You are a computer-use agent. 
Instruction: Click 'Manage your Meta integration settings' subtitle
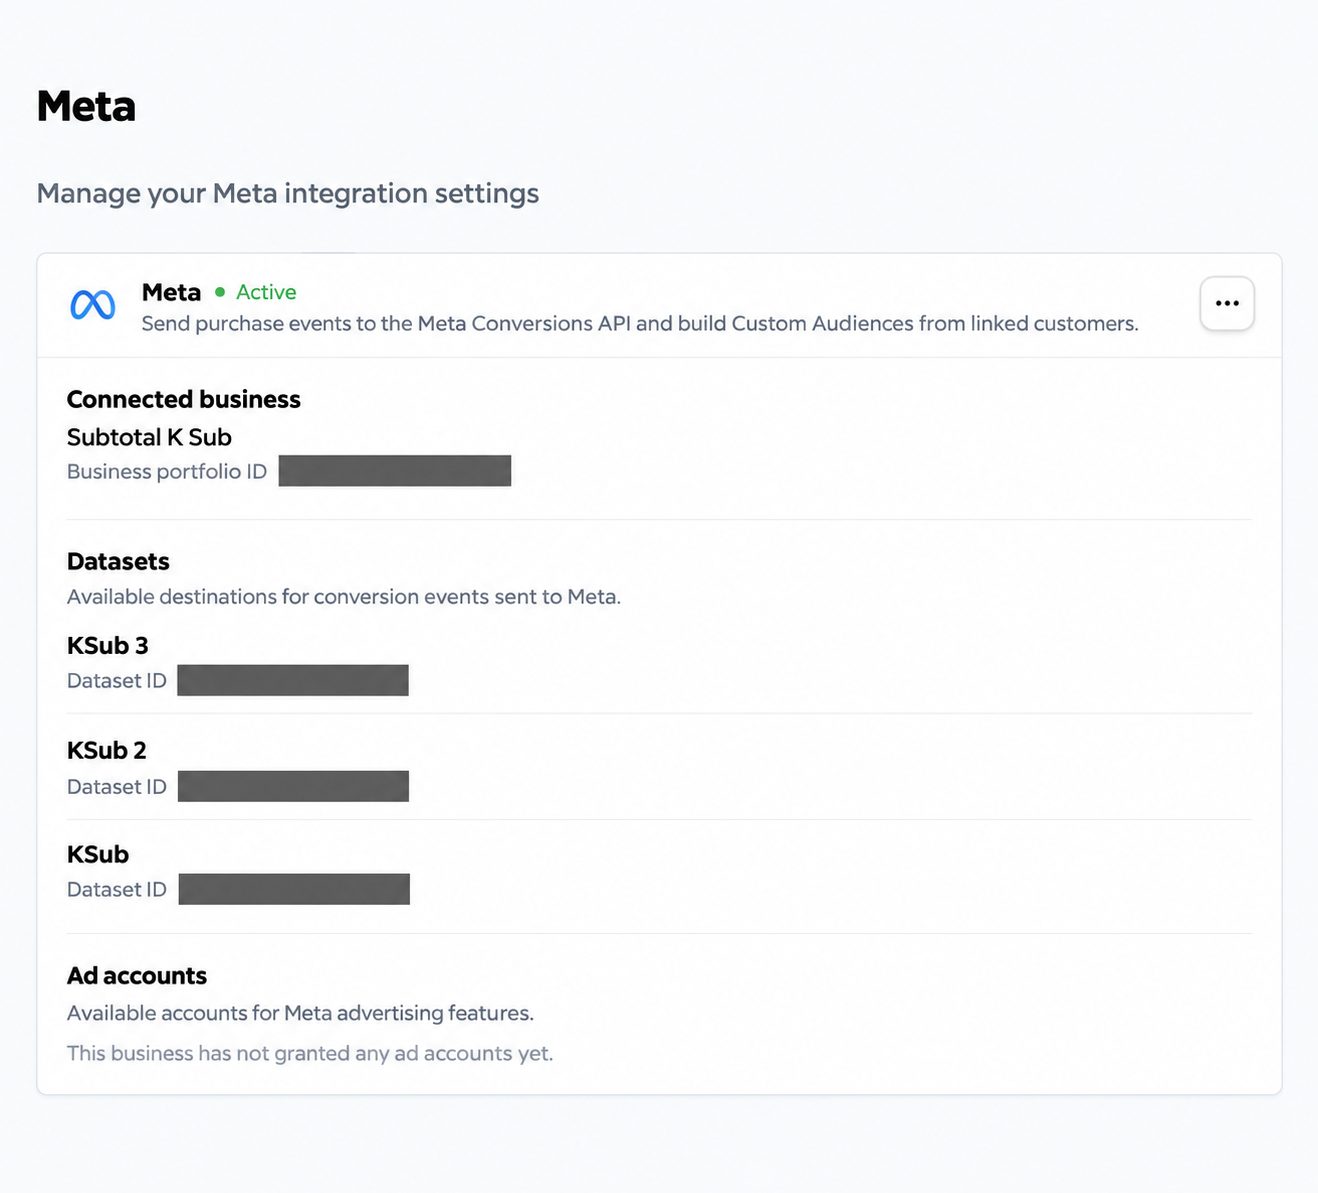point(288,193)
